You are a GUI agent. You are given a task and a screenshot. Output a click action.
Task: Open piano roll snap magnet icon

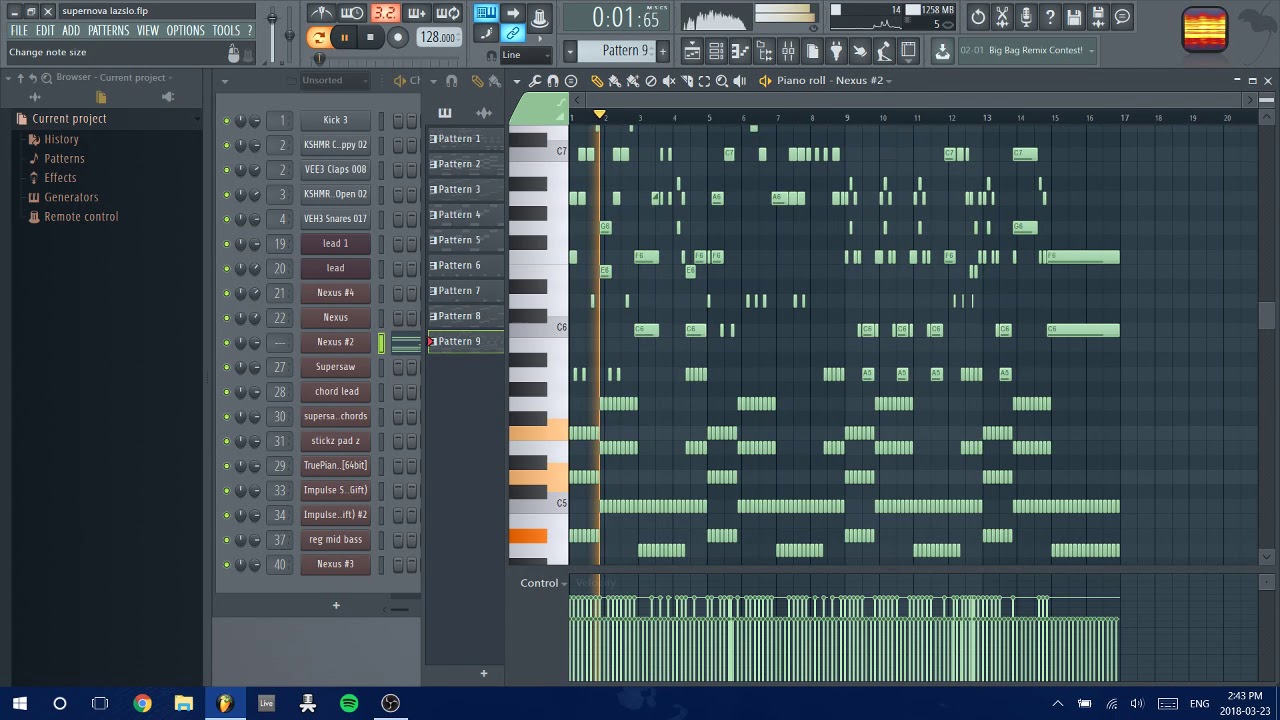(553, 81)
